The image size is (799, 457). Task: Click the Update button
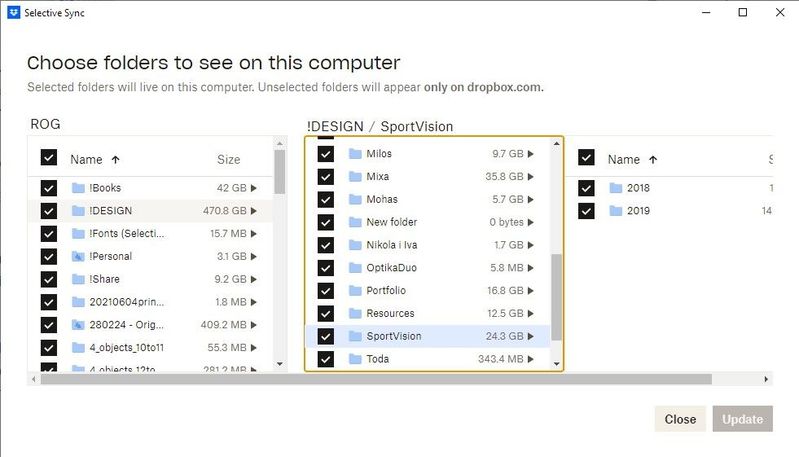click(x=742, y=419)
